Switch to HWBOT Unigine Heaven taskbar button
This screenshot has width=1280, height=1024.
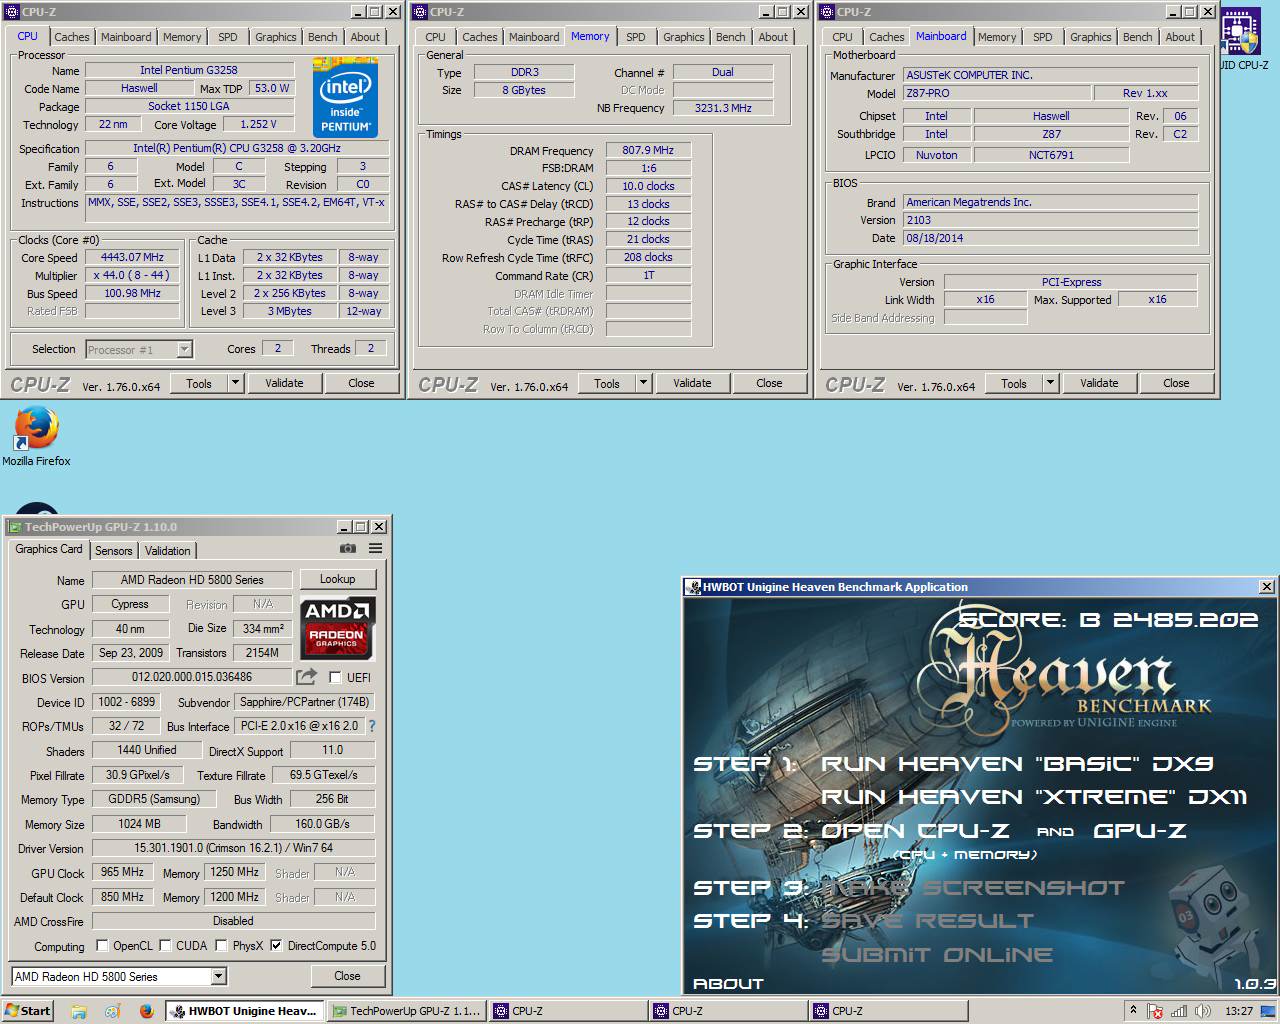pos(246,1011)
